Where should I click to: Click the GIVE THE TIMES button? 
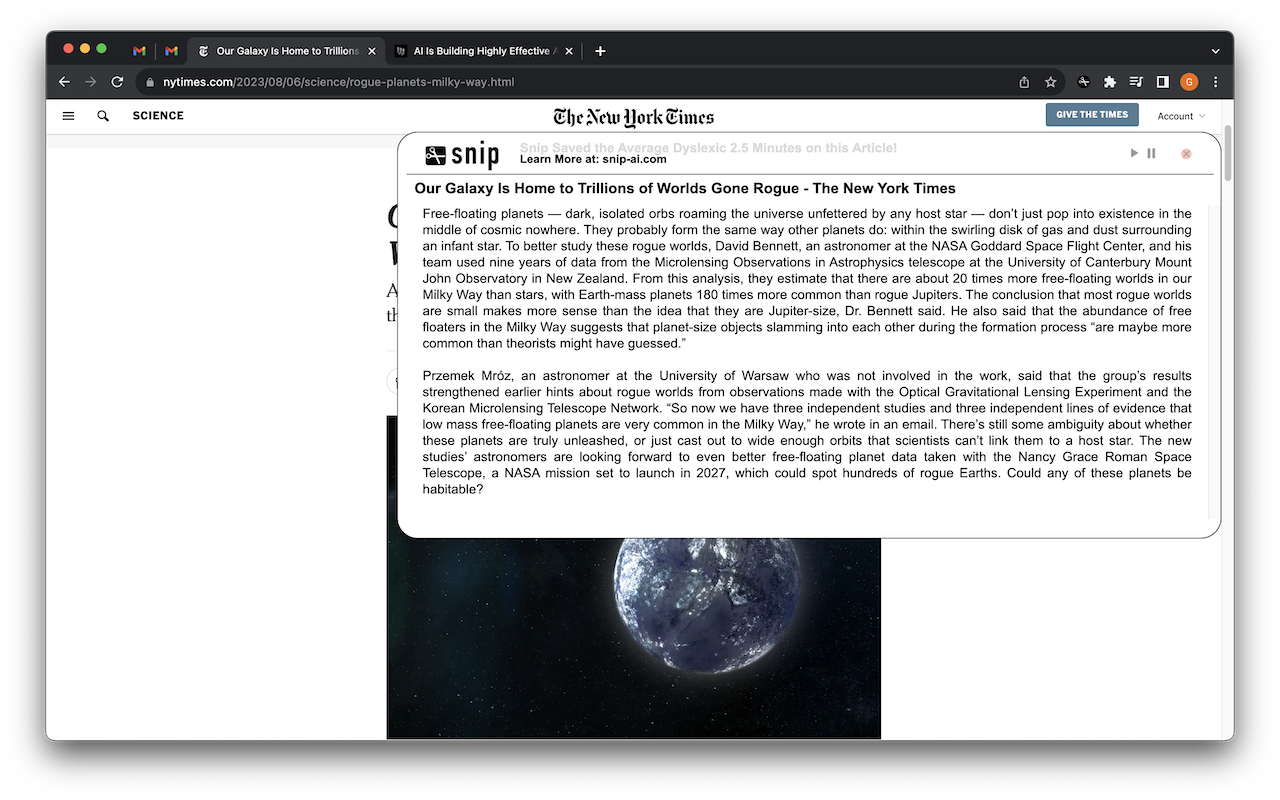coord(1092,115)
